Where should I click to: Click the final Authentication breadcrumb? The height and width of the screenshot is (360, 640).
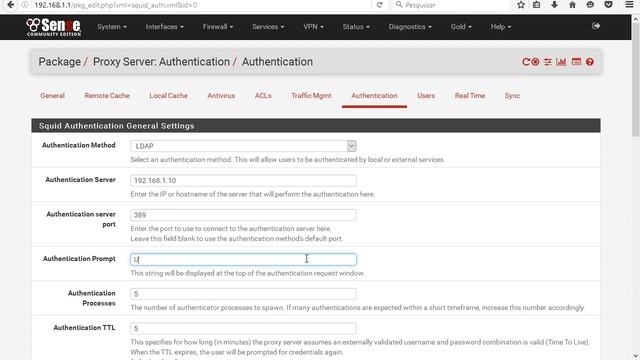click(277, 62)
